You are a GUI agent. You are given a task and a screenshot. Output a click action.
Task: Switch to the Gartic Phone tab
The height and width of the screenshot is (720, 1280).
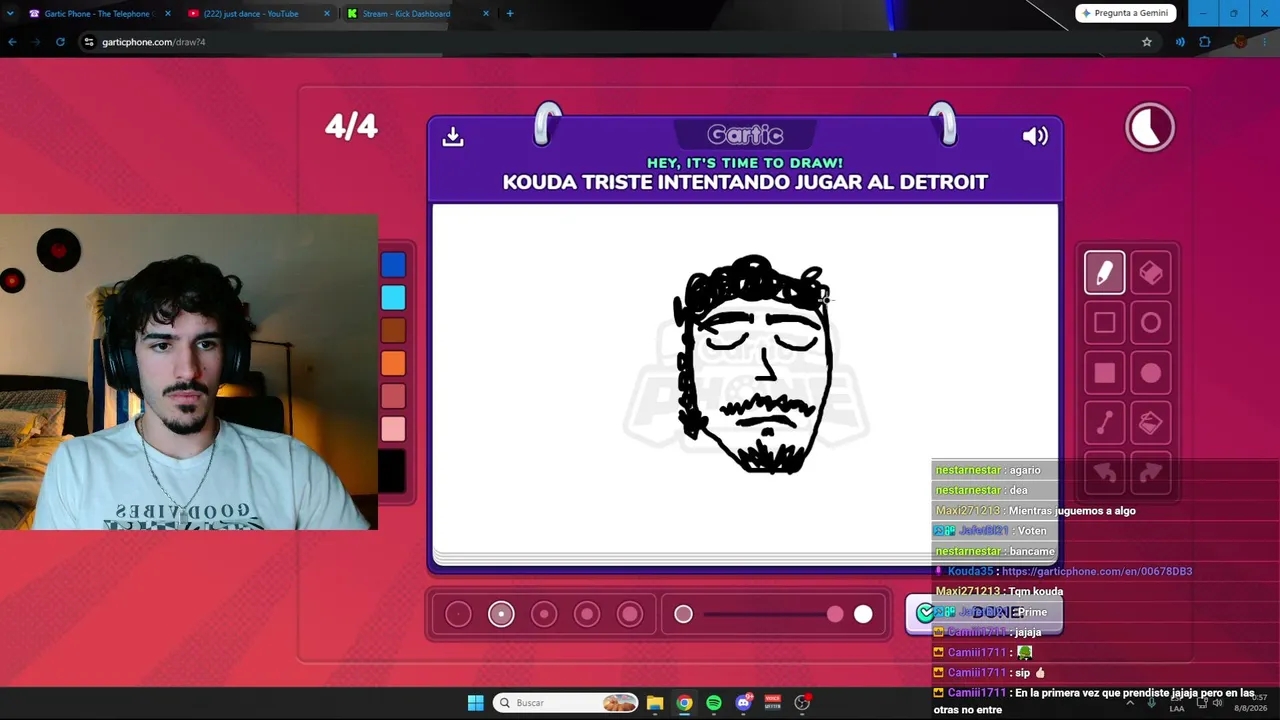[x=100, y=14]
